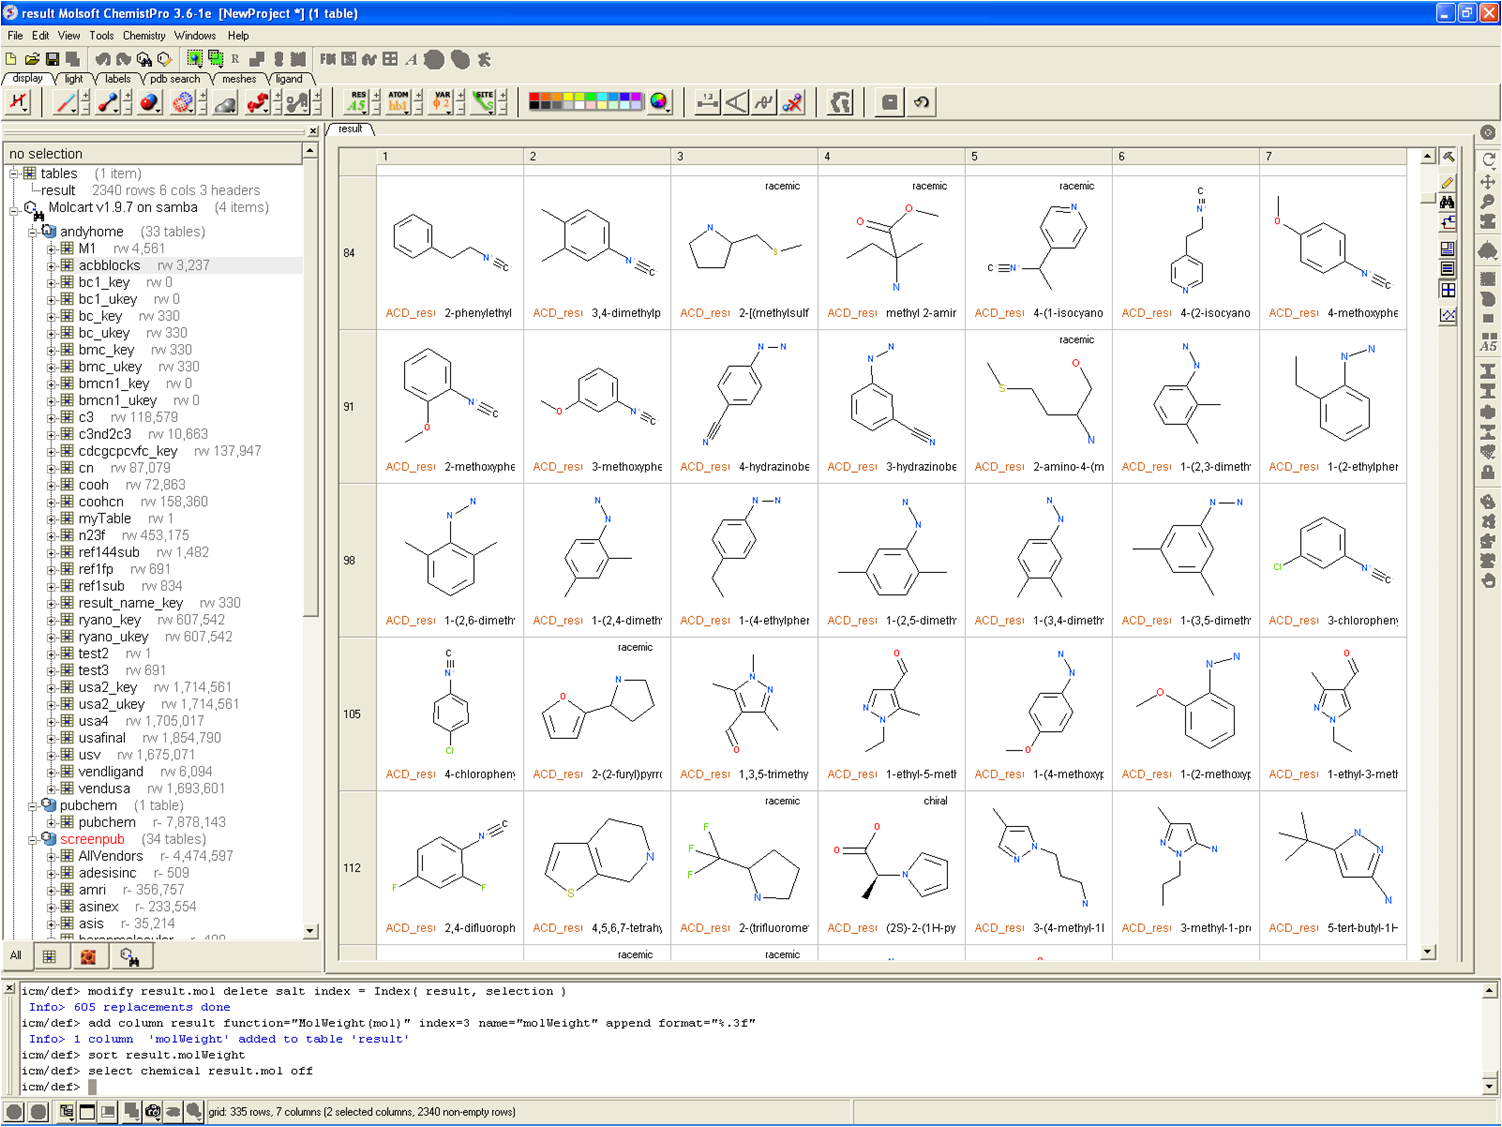Viewport: 1502px width, 1127px height.
Task: Open the Edit menu
Action: [x=40, y=36]
